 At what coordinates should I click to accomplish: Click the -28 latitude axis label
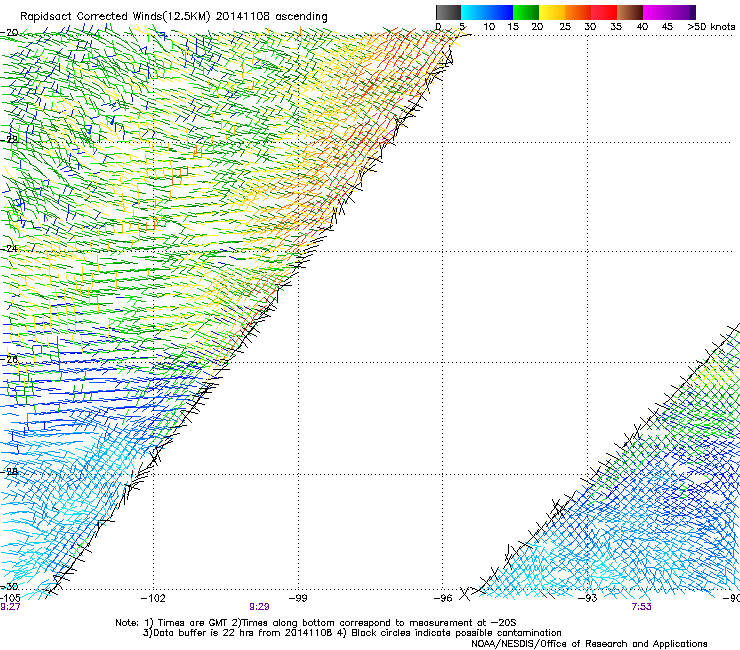click(x=9, y=472)
